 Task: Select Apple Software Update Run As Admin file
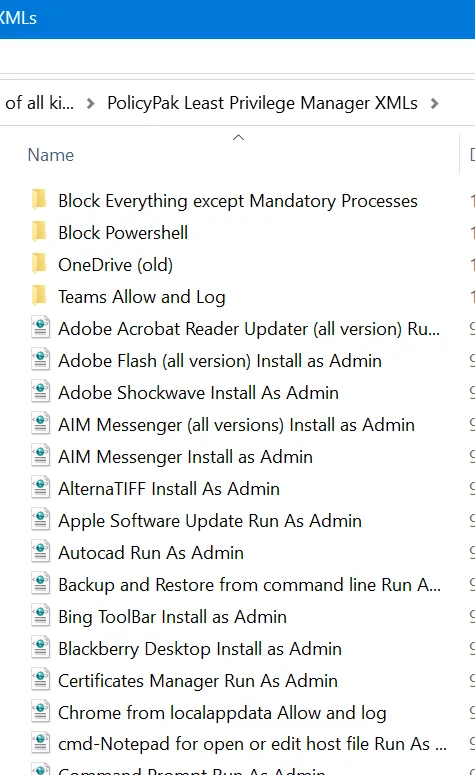pos(210,521)
